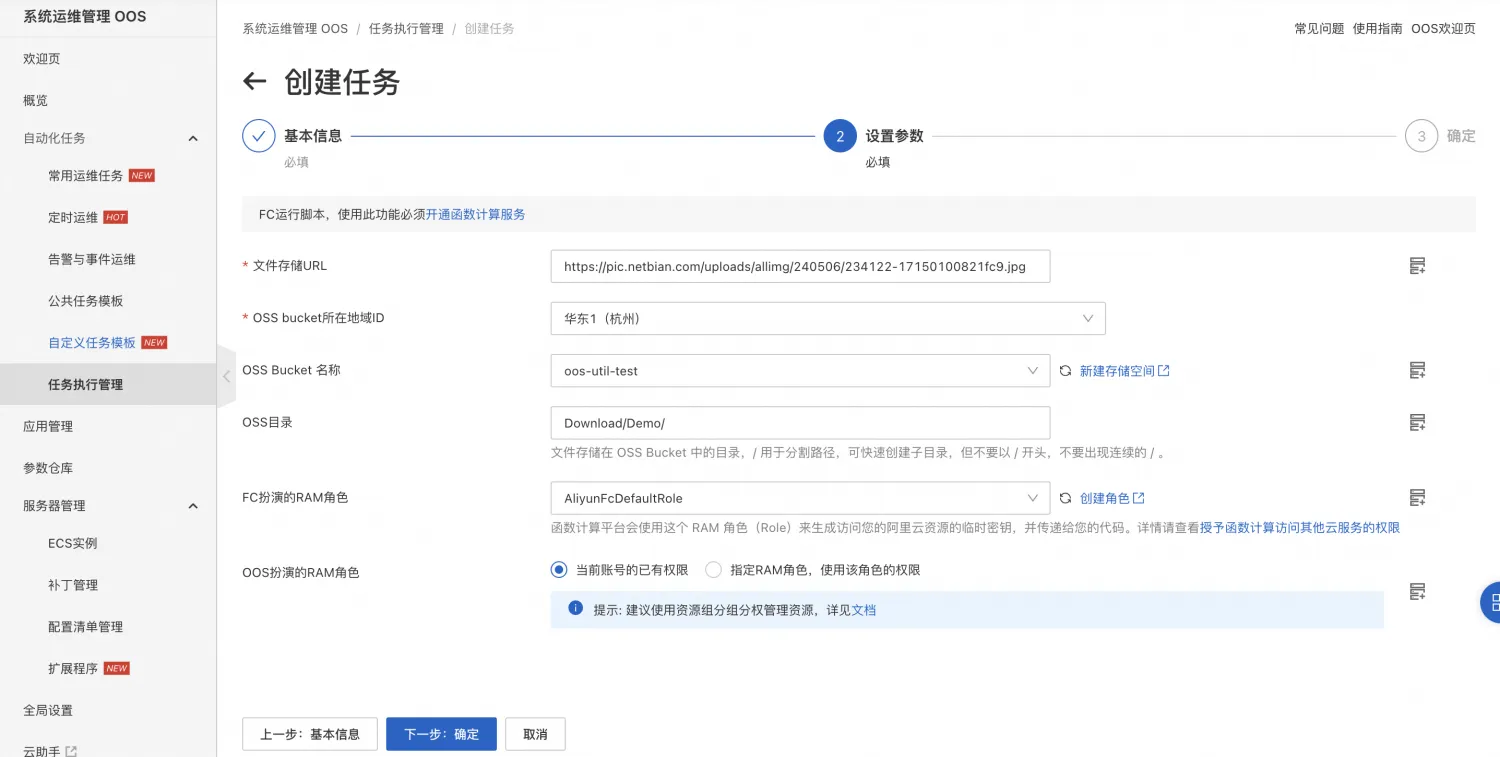Image resolution: width=1500 pixels, height=757 pixels.
Task: Collapse the 自动化任务 sidebar section
Action: pyautogui.click(x=193, y=138)
